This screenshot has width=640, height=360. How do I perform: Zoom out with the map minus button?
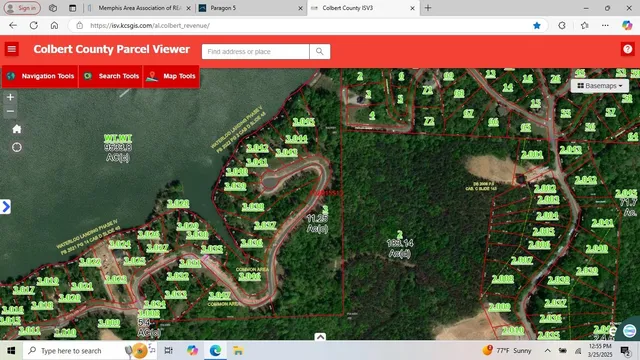[x=10, y=111]
